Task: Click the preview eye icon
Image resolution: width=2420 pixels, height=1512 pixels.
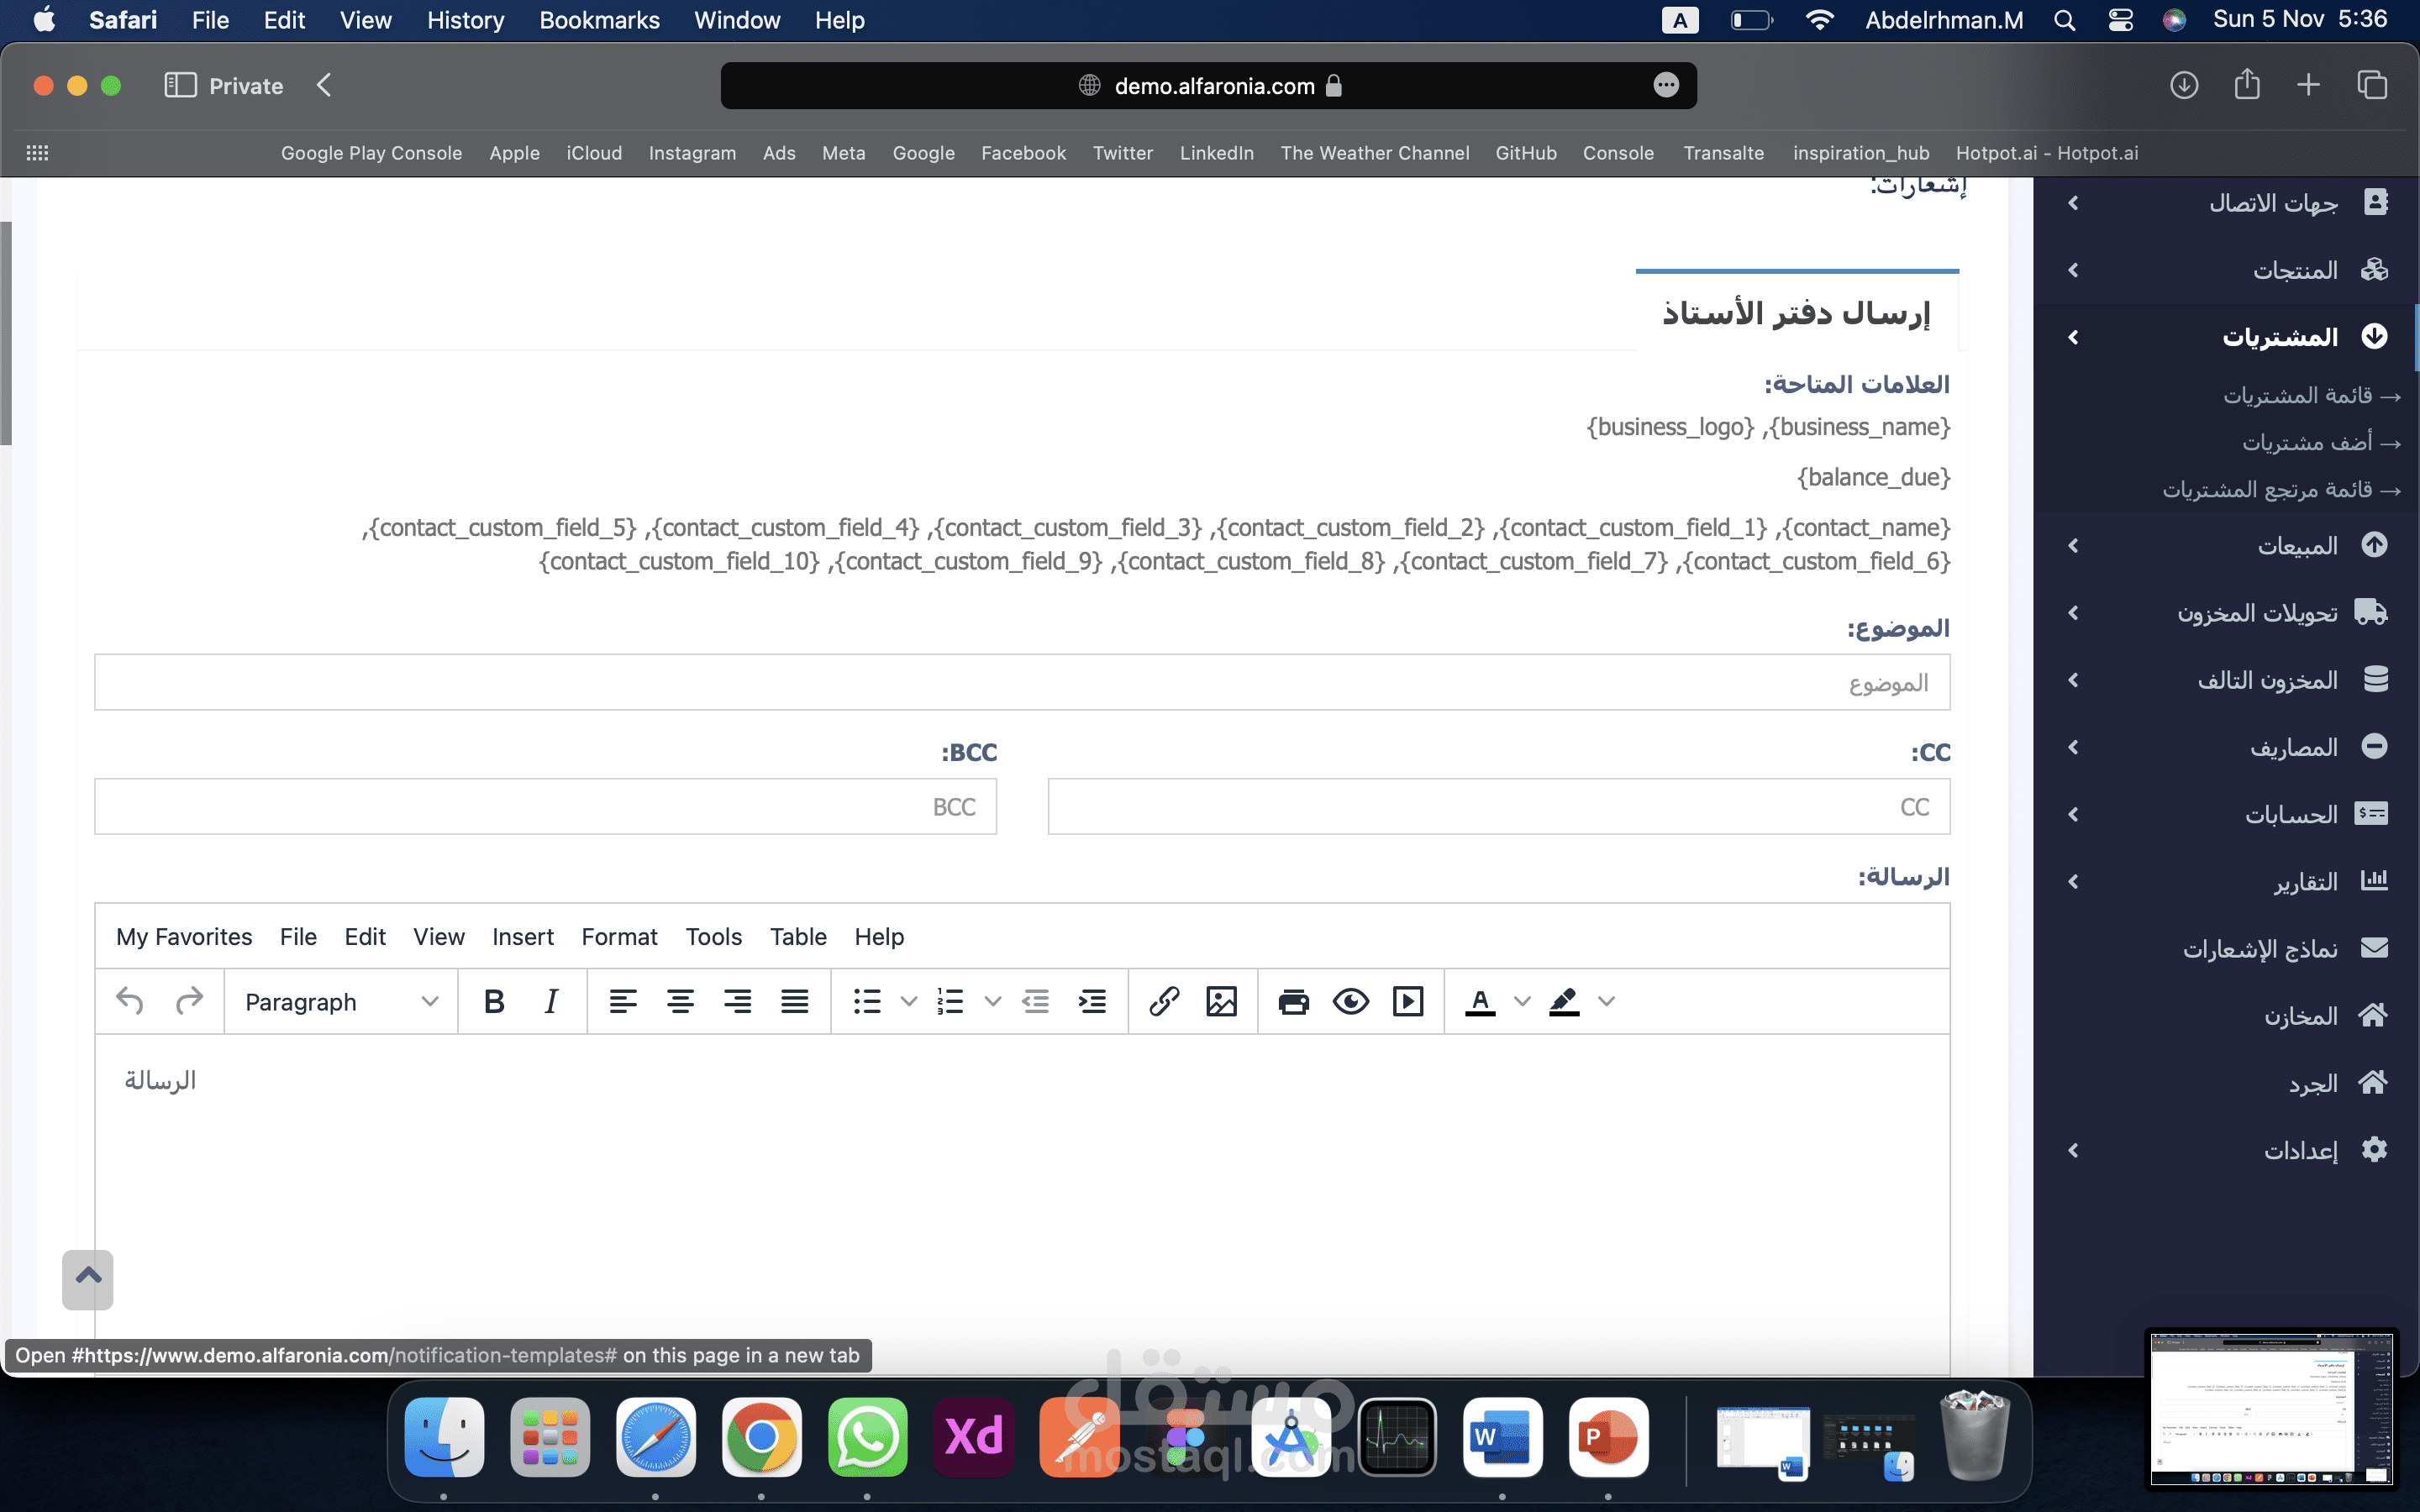Action: (1350, 1001)
